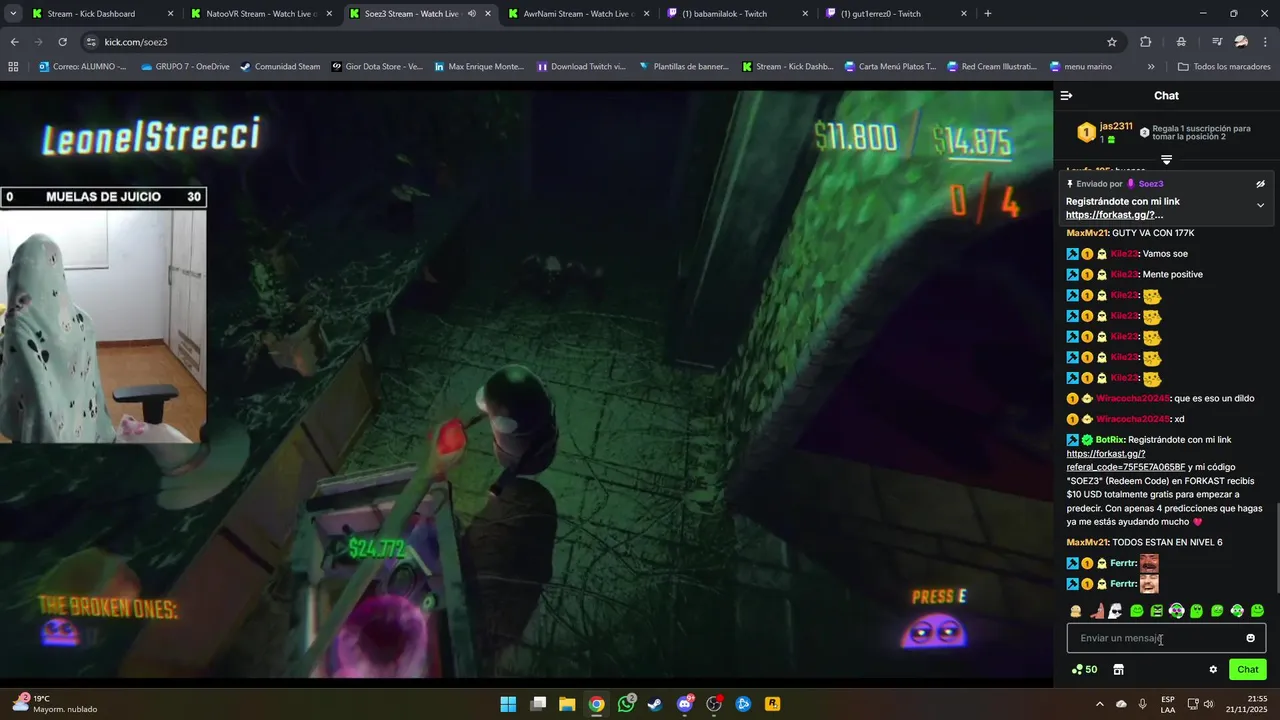The height and width of the screenshot is (720, 1280).
Task: Expand the gift leaderboard arrow below jas2311
Action: tap(1166, 160)
